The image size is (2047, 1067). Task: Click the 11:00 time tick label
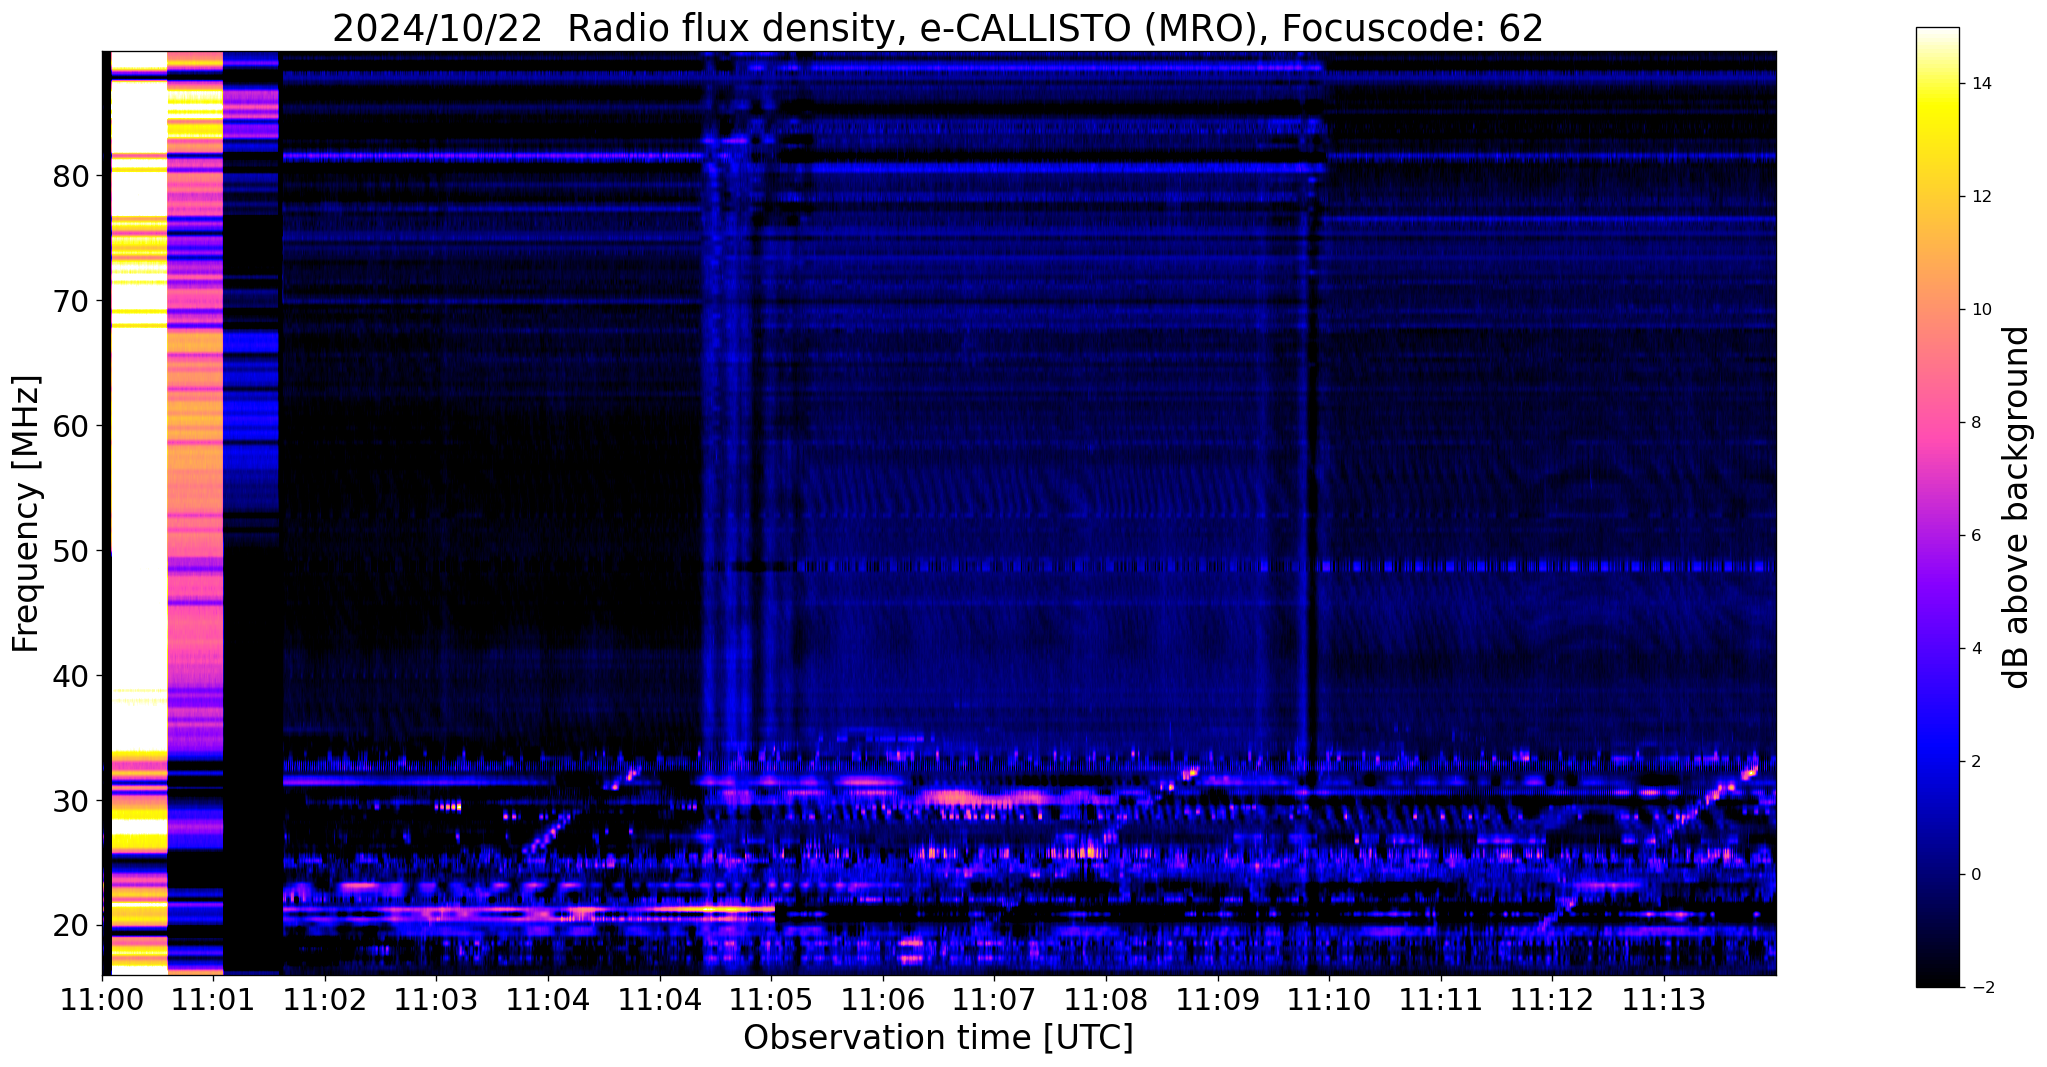point(102,1000)
